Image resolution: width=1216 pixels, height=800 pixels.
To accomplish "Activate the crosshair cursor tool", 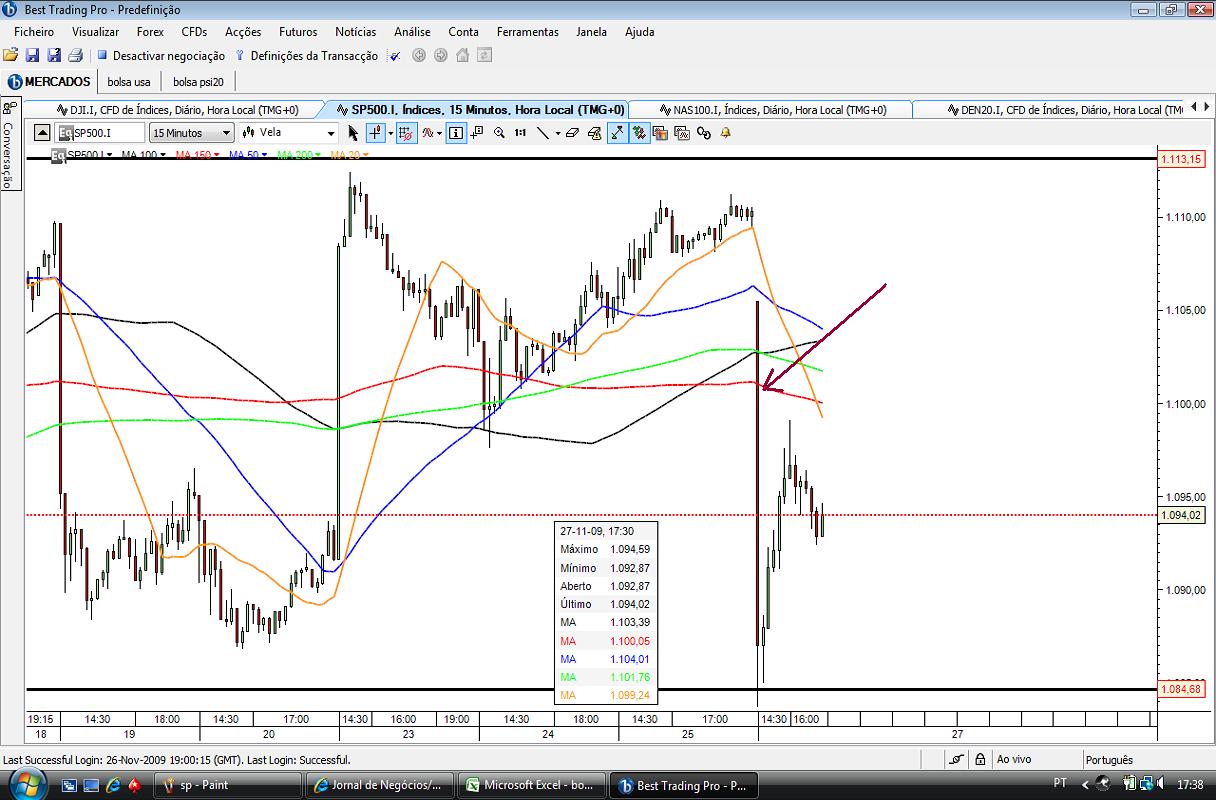I will coord(374,132).
